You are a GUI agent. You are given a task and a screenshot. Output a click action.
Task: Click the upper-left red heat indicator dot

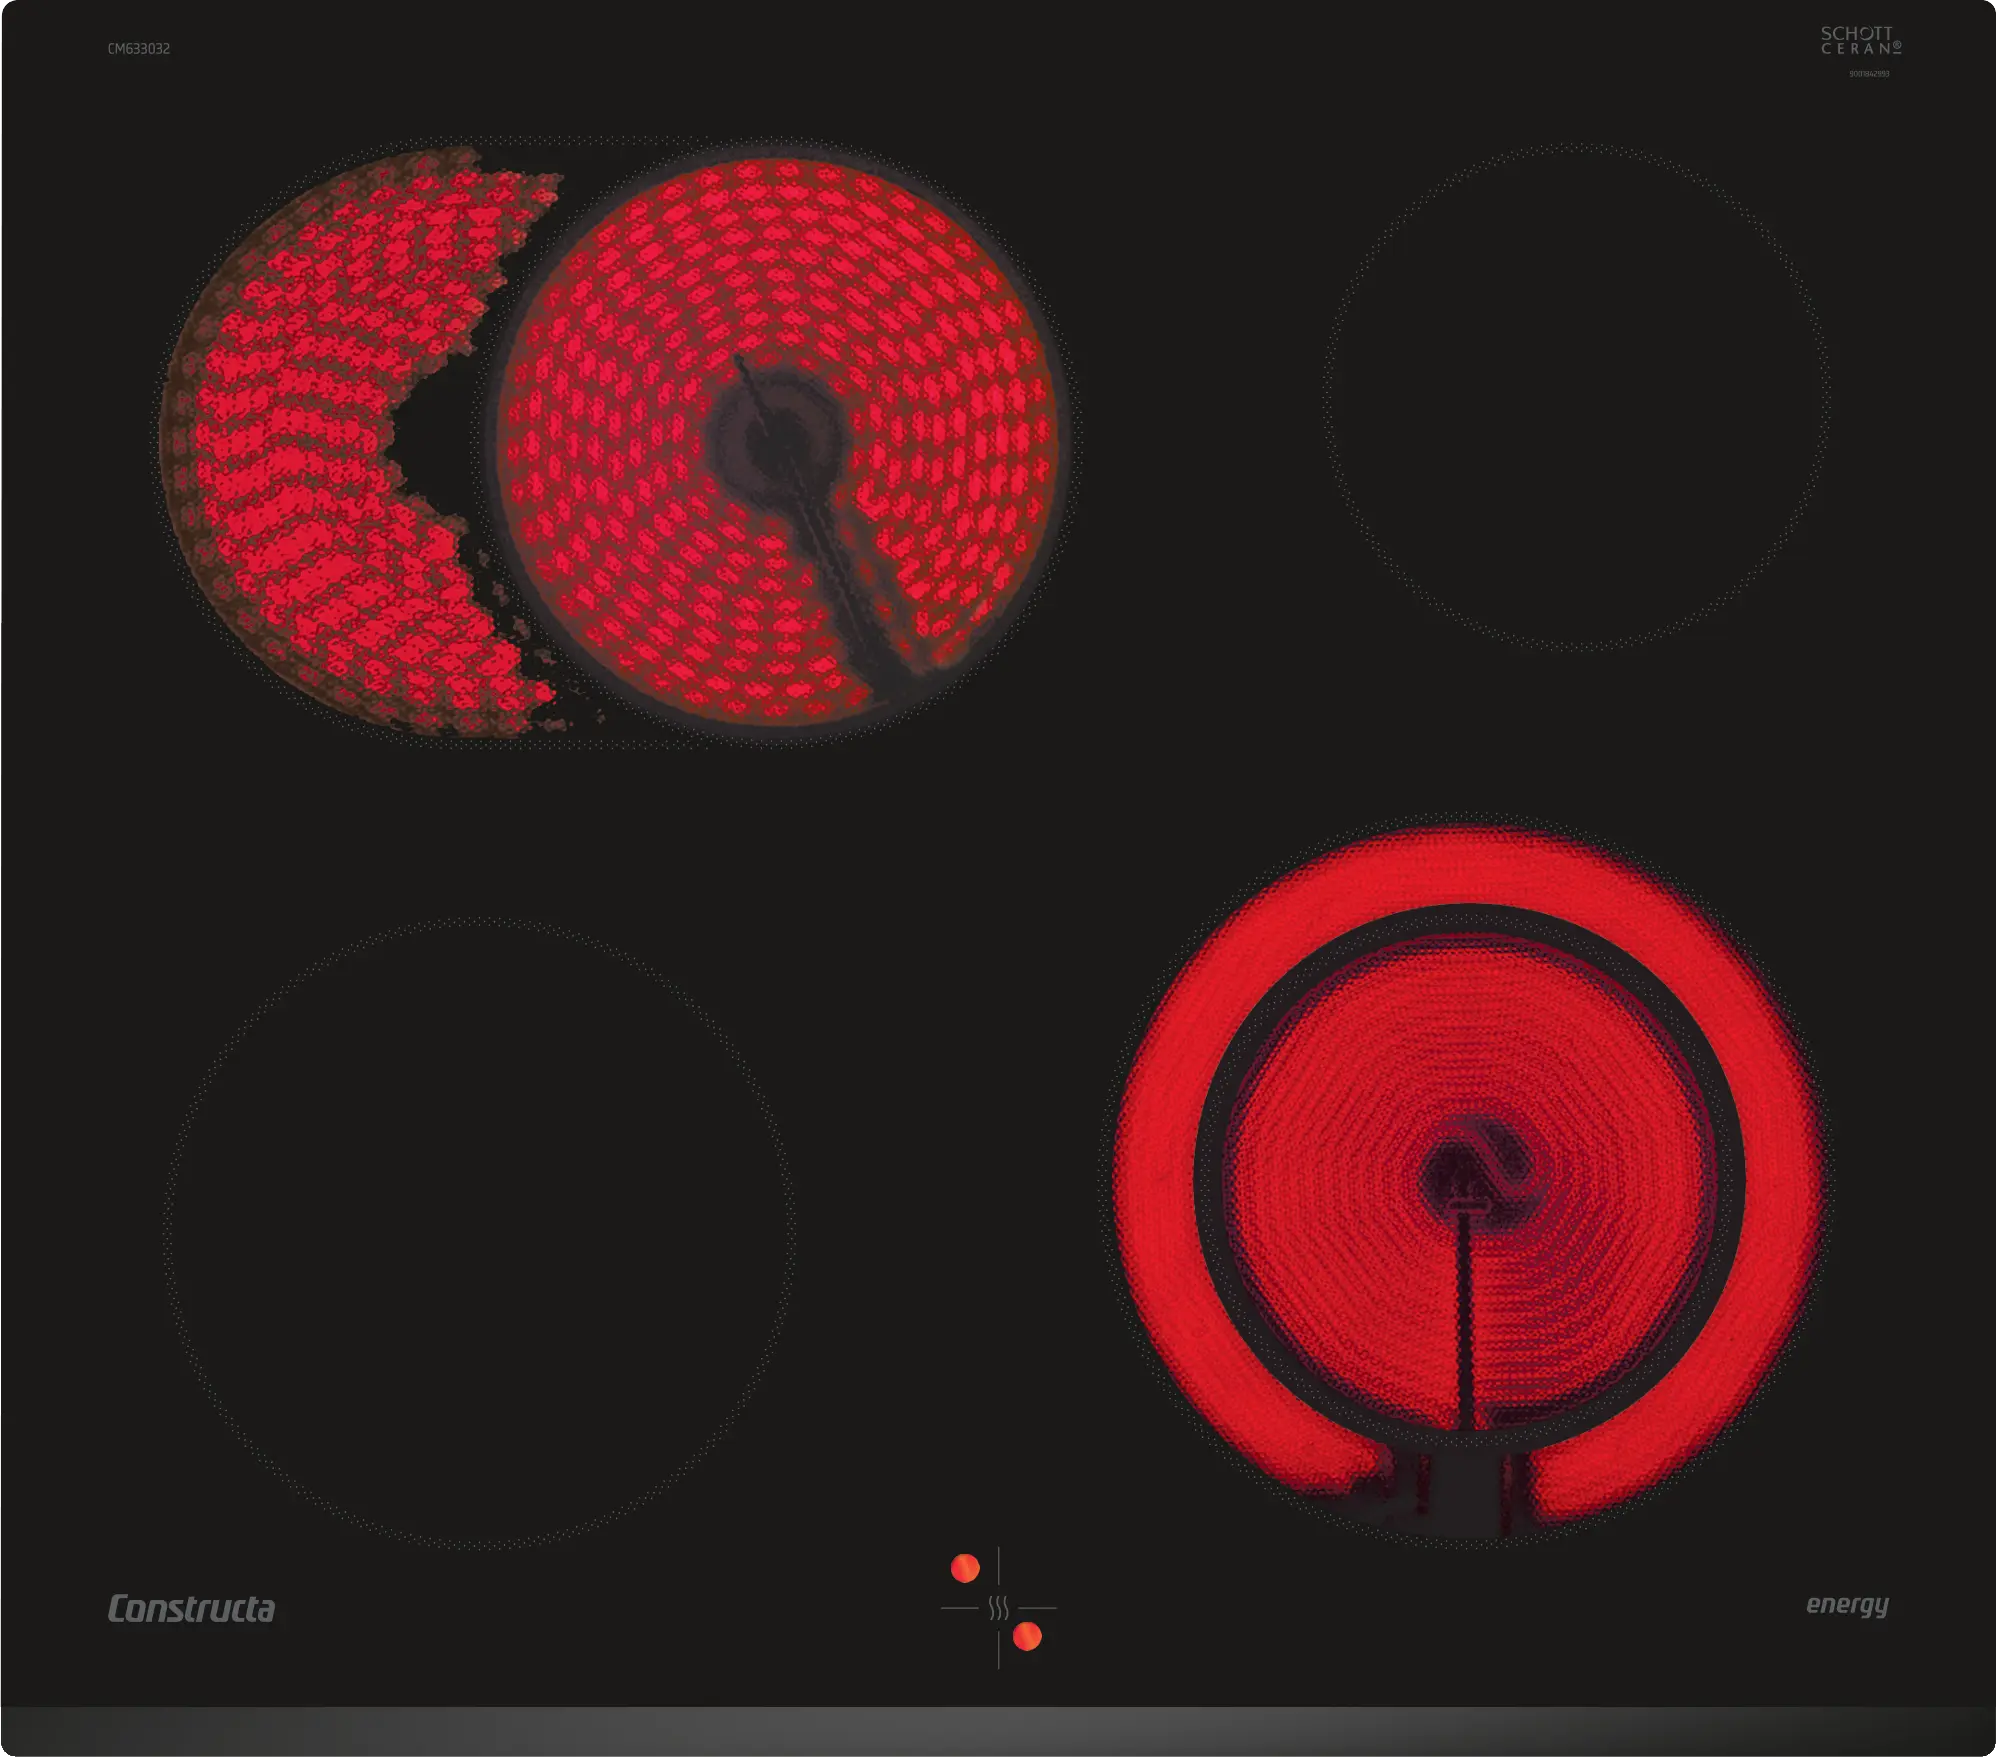coord(965,1568)
